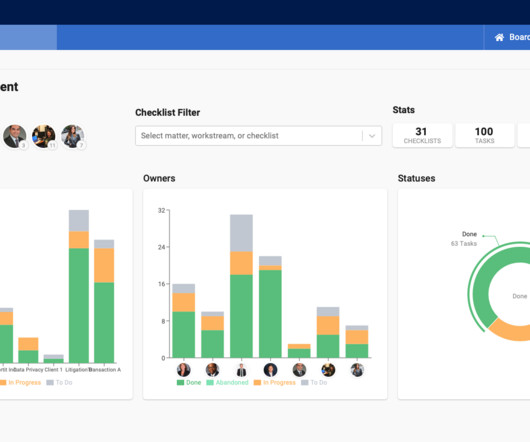Click the red-haired woman avatar under Owners chart
The width and height of the screenshot is (530, 442).
[184, 370]
